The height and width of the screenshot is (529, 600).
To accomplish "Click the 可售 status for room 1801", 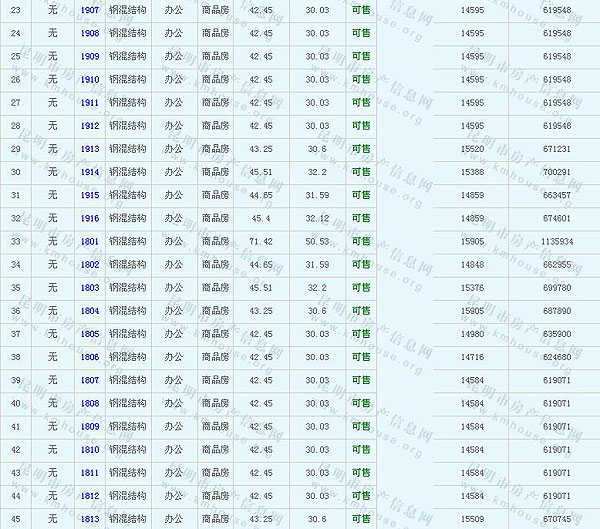I will [361, 242].
